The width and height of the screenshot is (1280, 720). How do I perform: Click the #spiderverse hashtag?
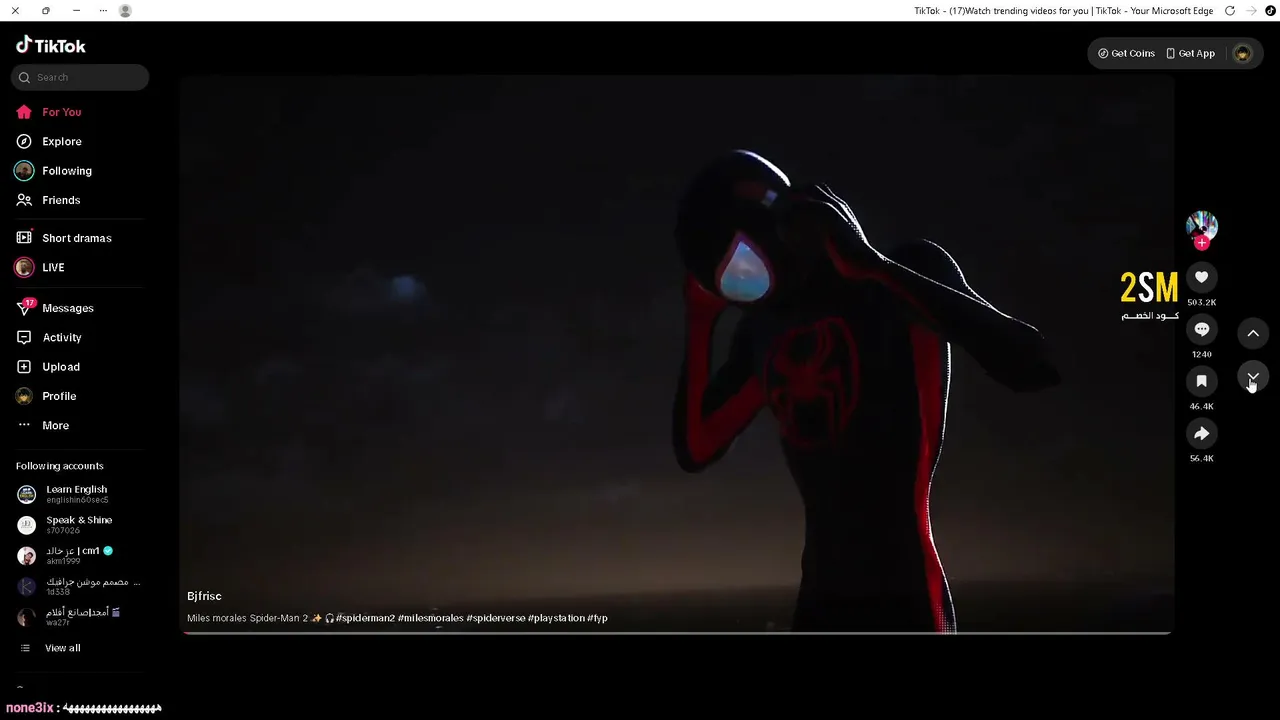(x=495, y=618)
